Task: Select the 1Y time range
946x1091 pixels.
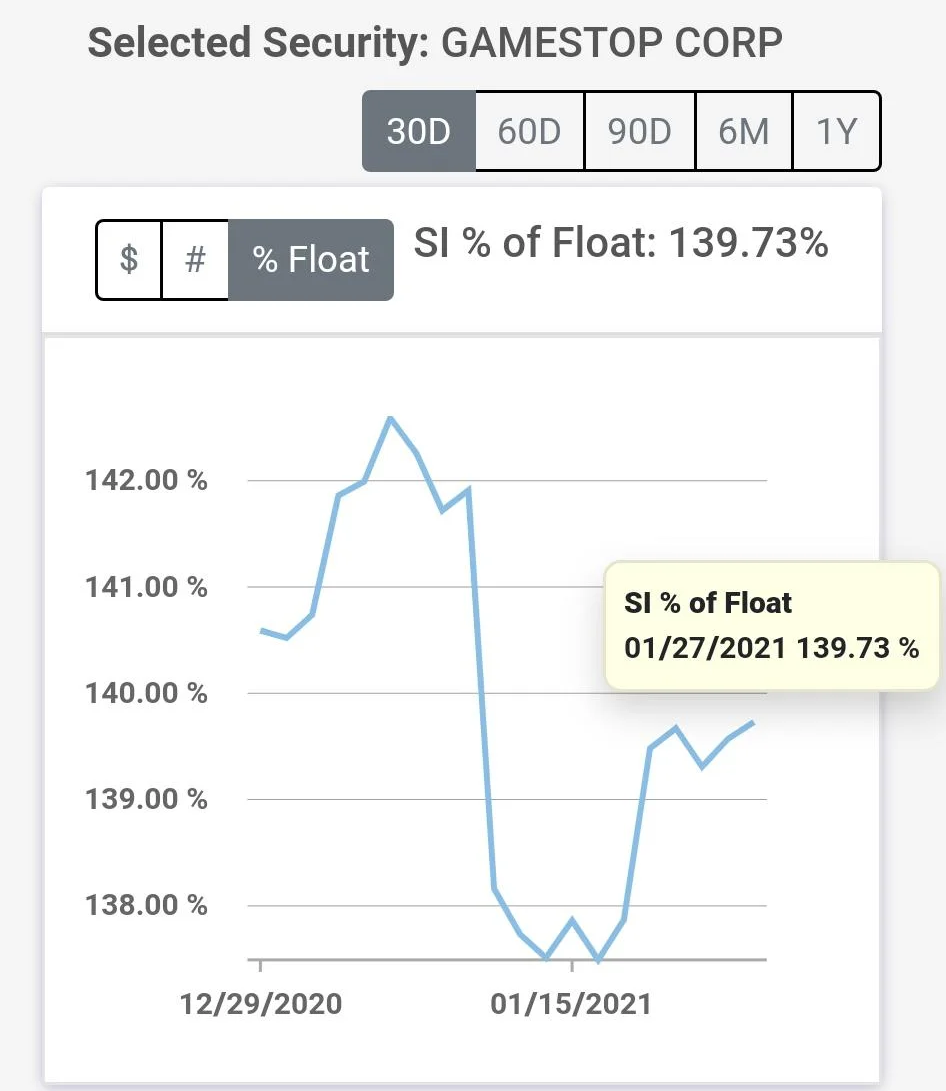Action: (836, 131)
